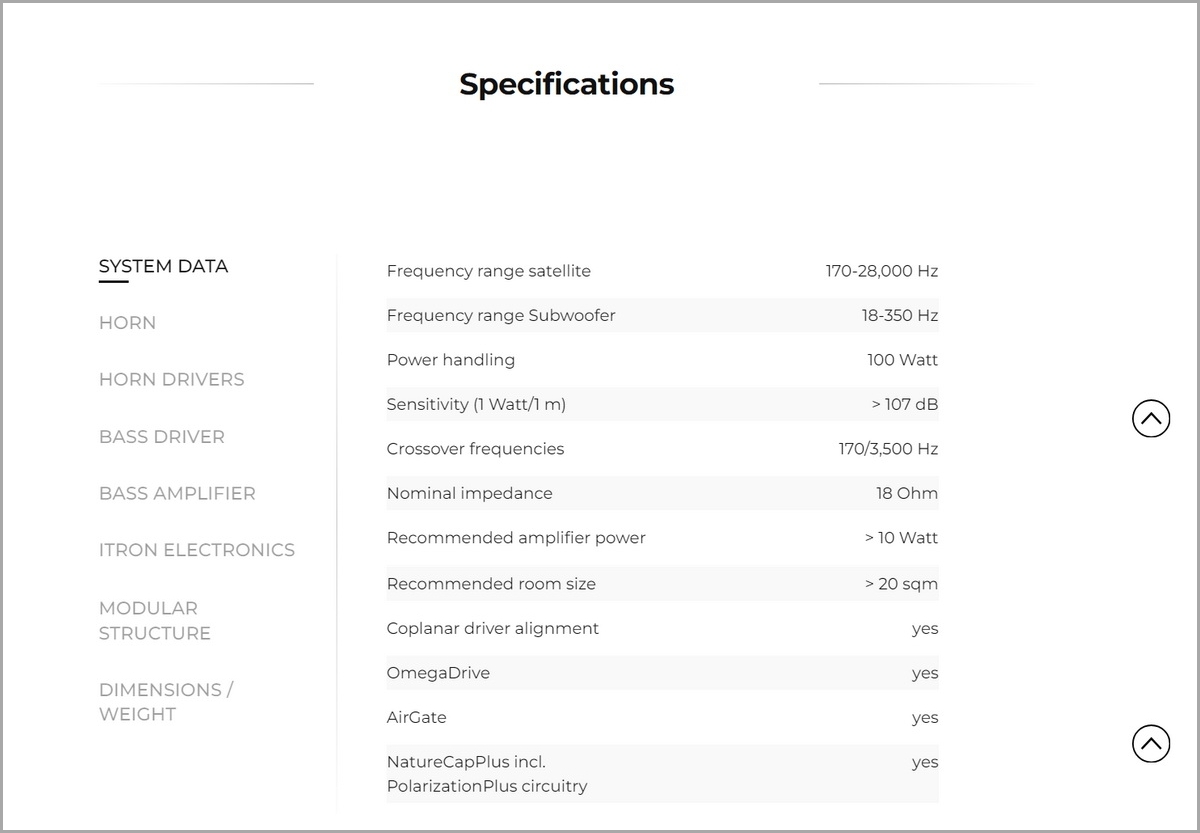View ITRON ELECTRONICS specifications
1200x833 pixels.
click(x=197, y=550)
